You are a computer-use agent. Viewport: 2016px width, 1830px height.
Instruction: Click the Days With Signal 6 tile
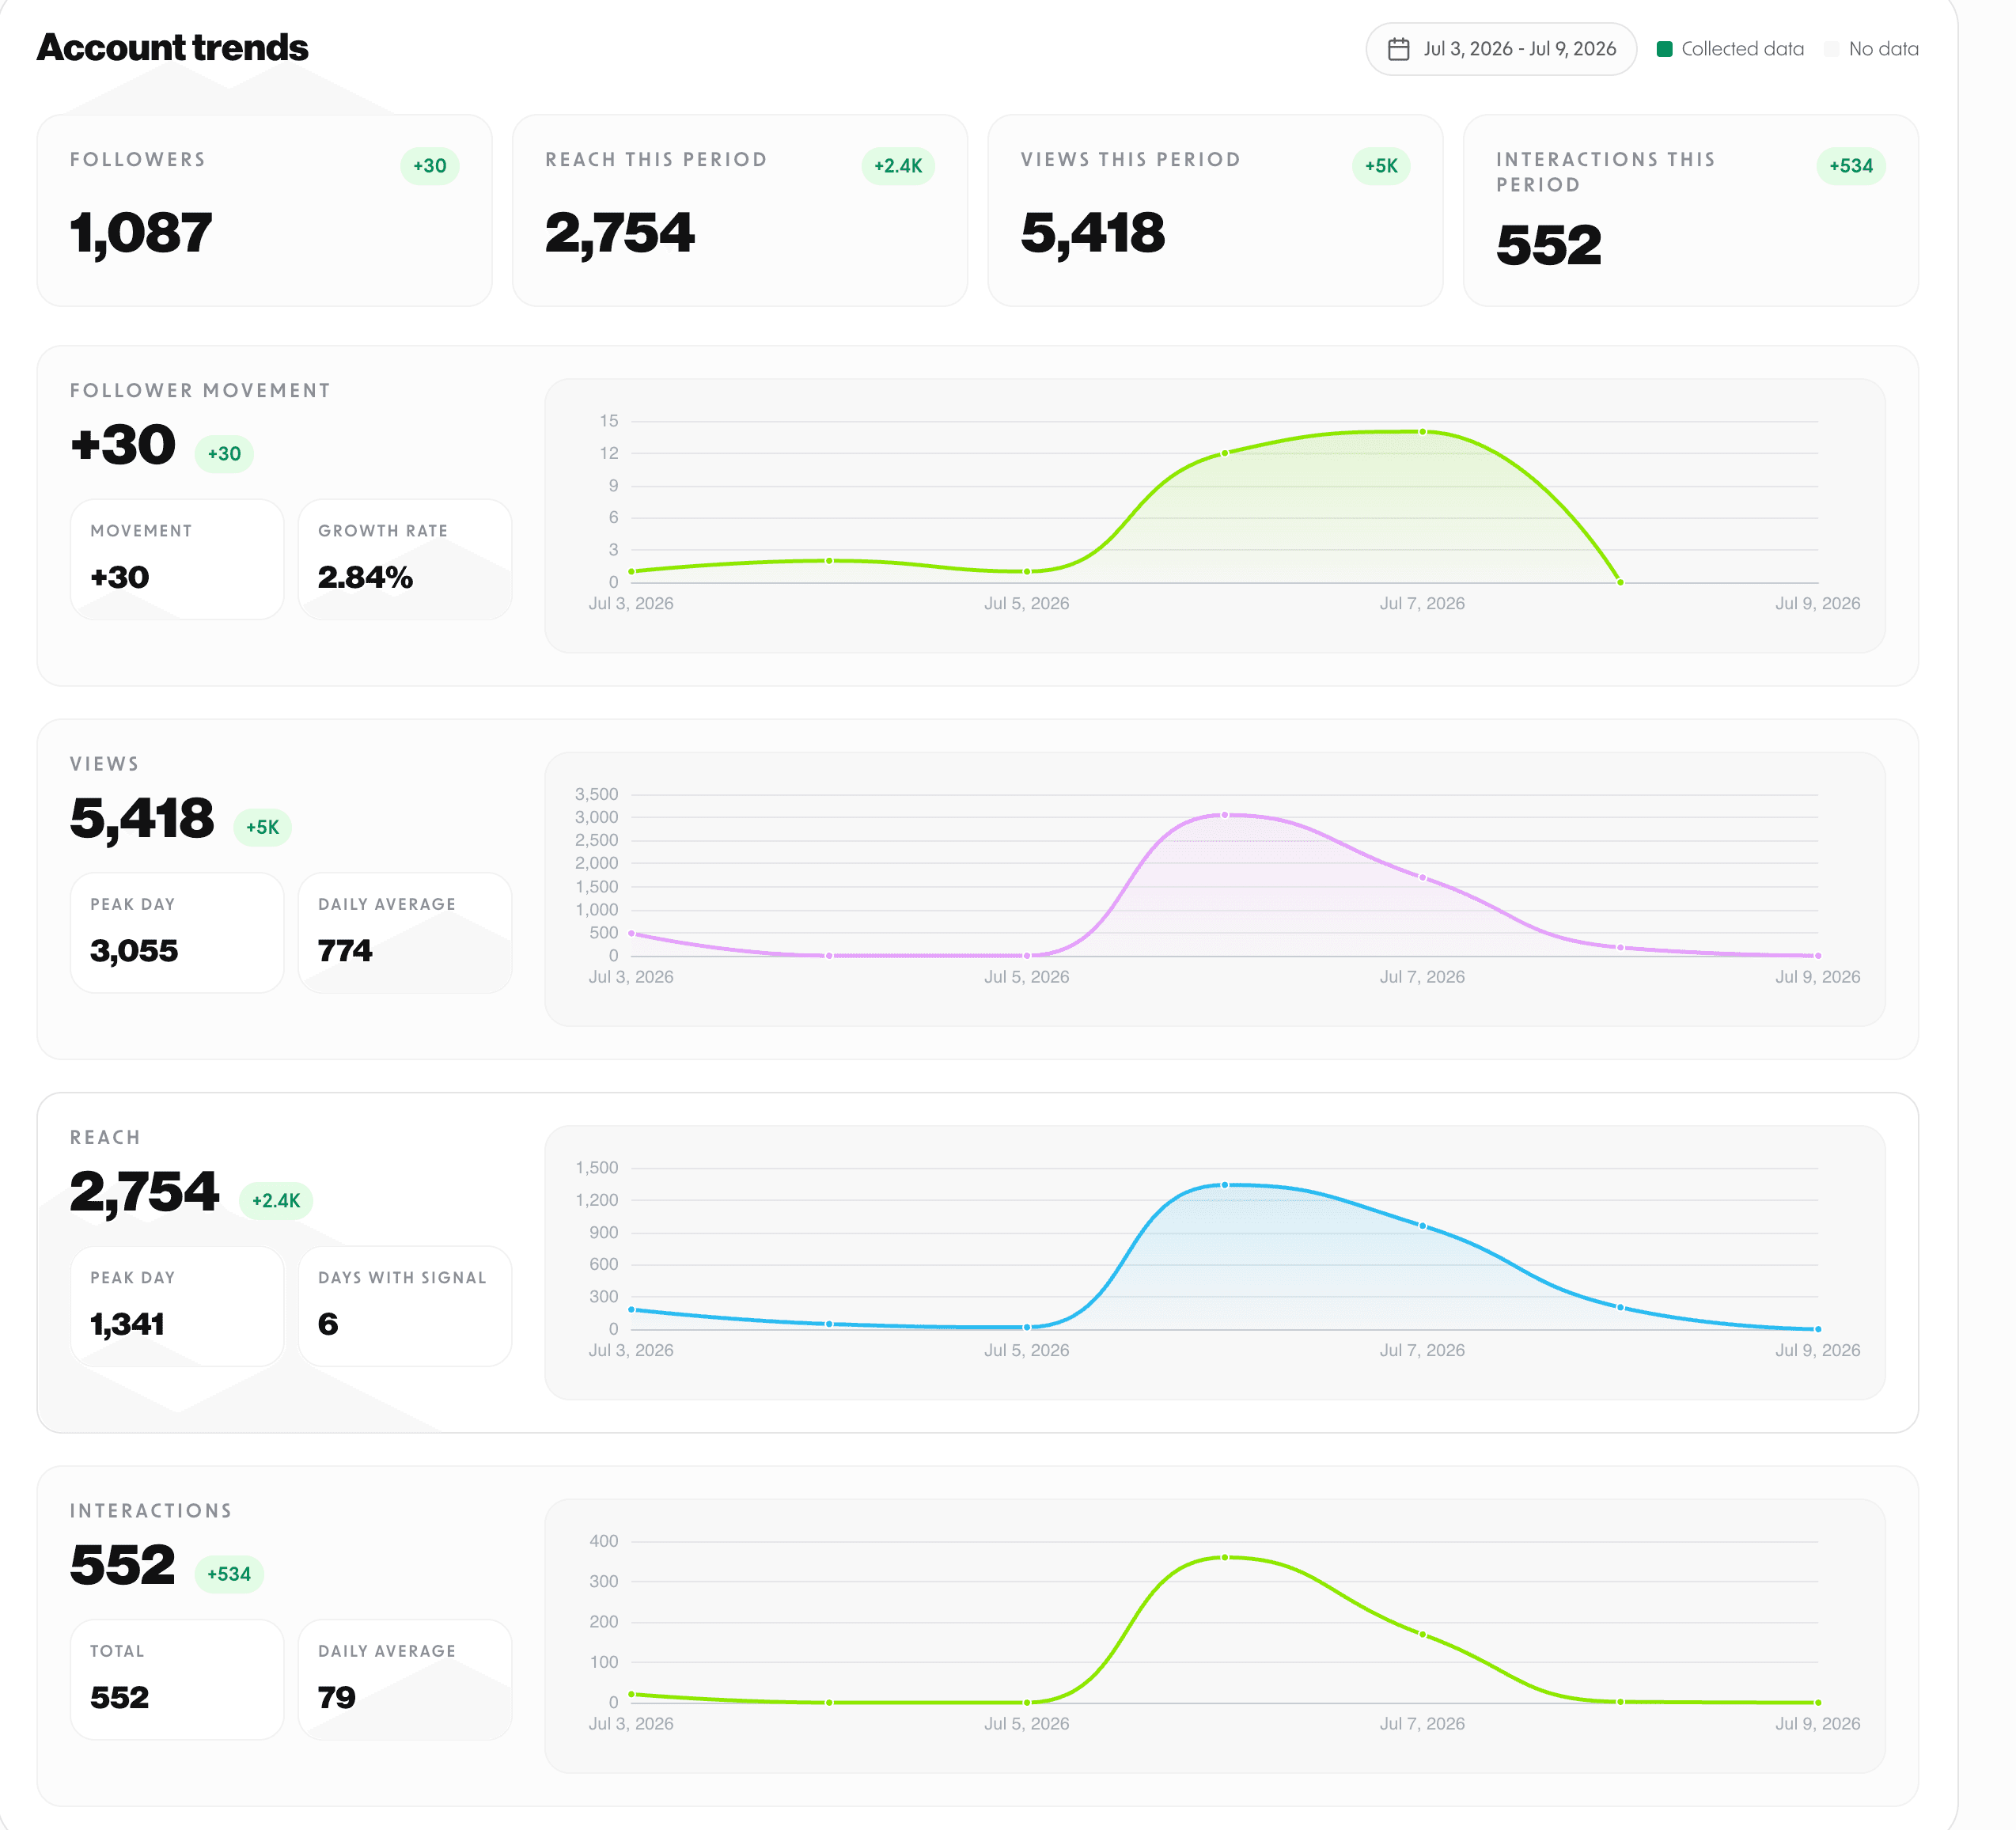(x=405, y=1306)
